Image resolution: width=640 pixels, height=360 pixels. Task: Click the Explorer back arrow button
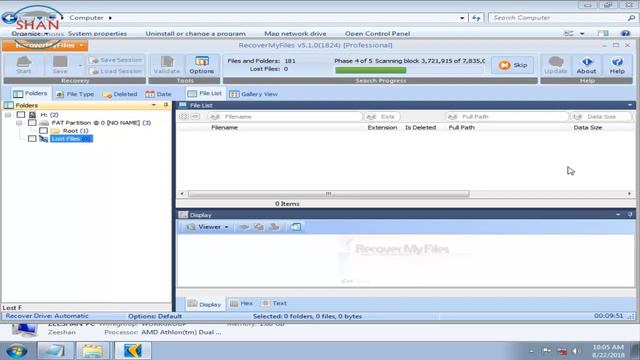click(9, 18)
